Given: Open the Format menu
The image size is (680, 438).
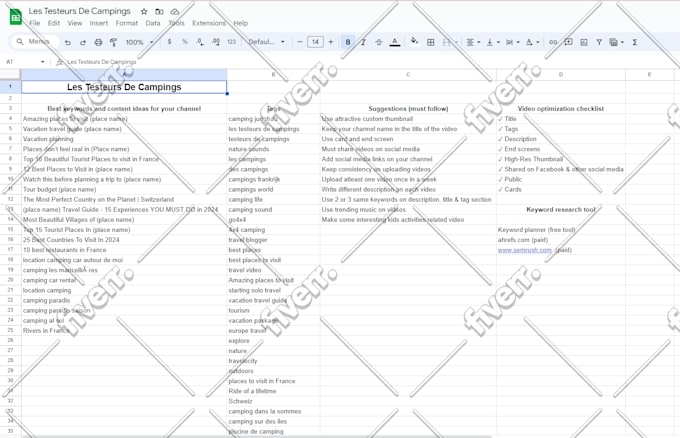Looking at the screenshot, I should coord(127,23).
